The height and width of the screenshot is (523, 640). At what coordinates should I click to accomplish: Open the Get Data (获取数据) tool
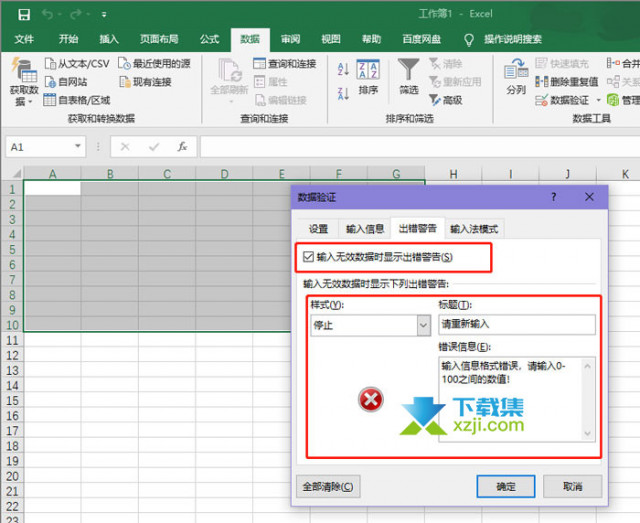pyautogui.click(x=22, y=82)
